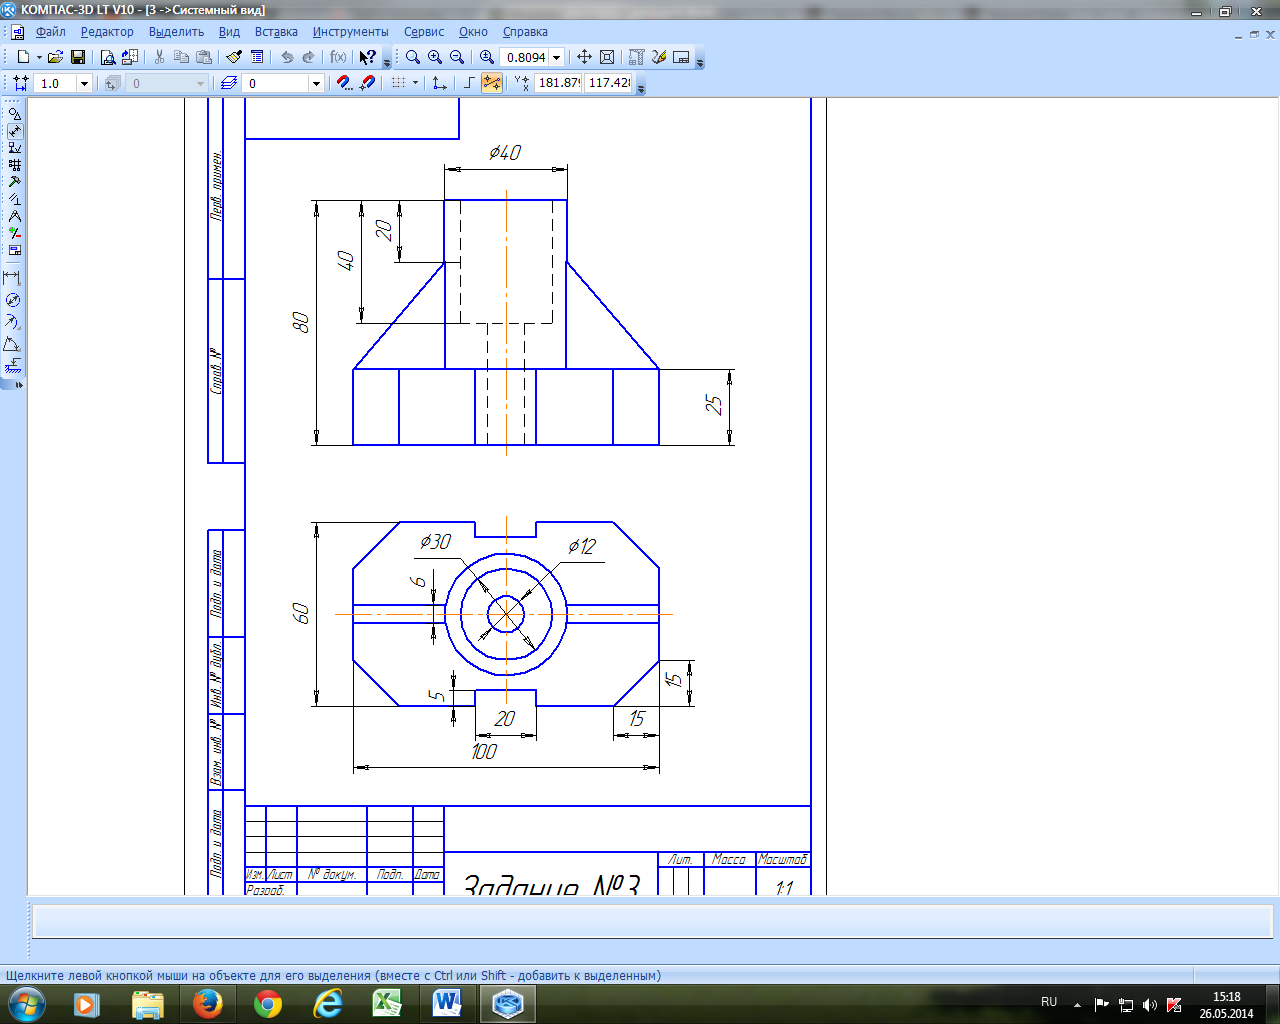Click the Copy icon in toolbar
This screenshot has width=1280, height=1024.
point(182,57)
